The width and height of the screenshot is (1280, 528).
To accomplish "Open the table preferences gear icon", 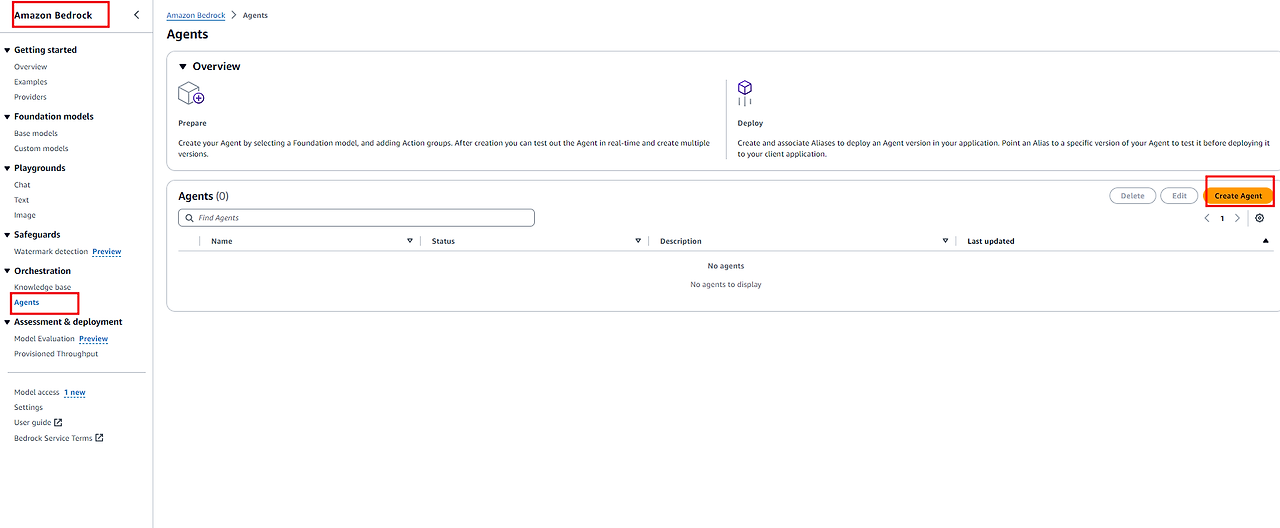I will [1259, 218].
